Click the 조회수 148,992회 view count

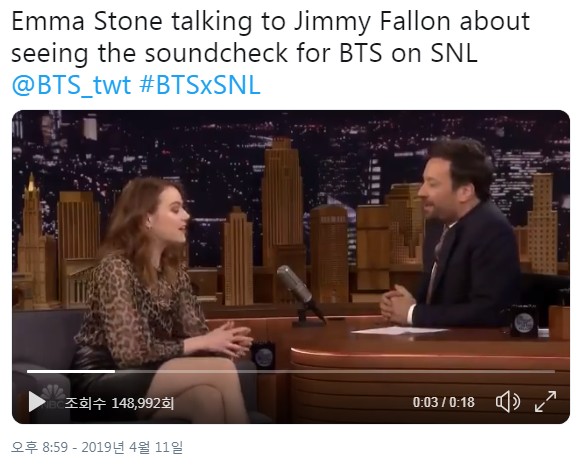119,403
